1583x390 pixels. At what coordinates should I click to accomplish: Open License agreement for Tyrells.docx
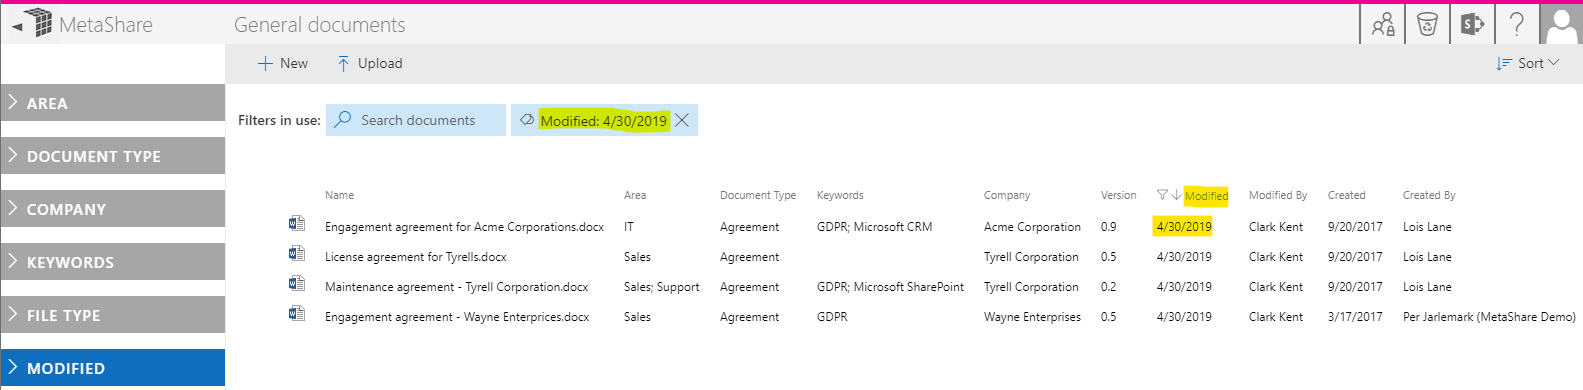pos(416,257)
